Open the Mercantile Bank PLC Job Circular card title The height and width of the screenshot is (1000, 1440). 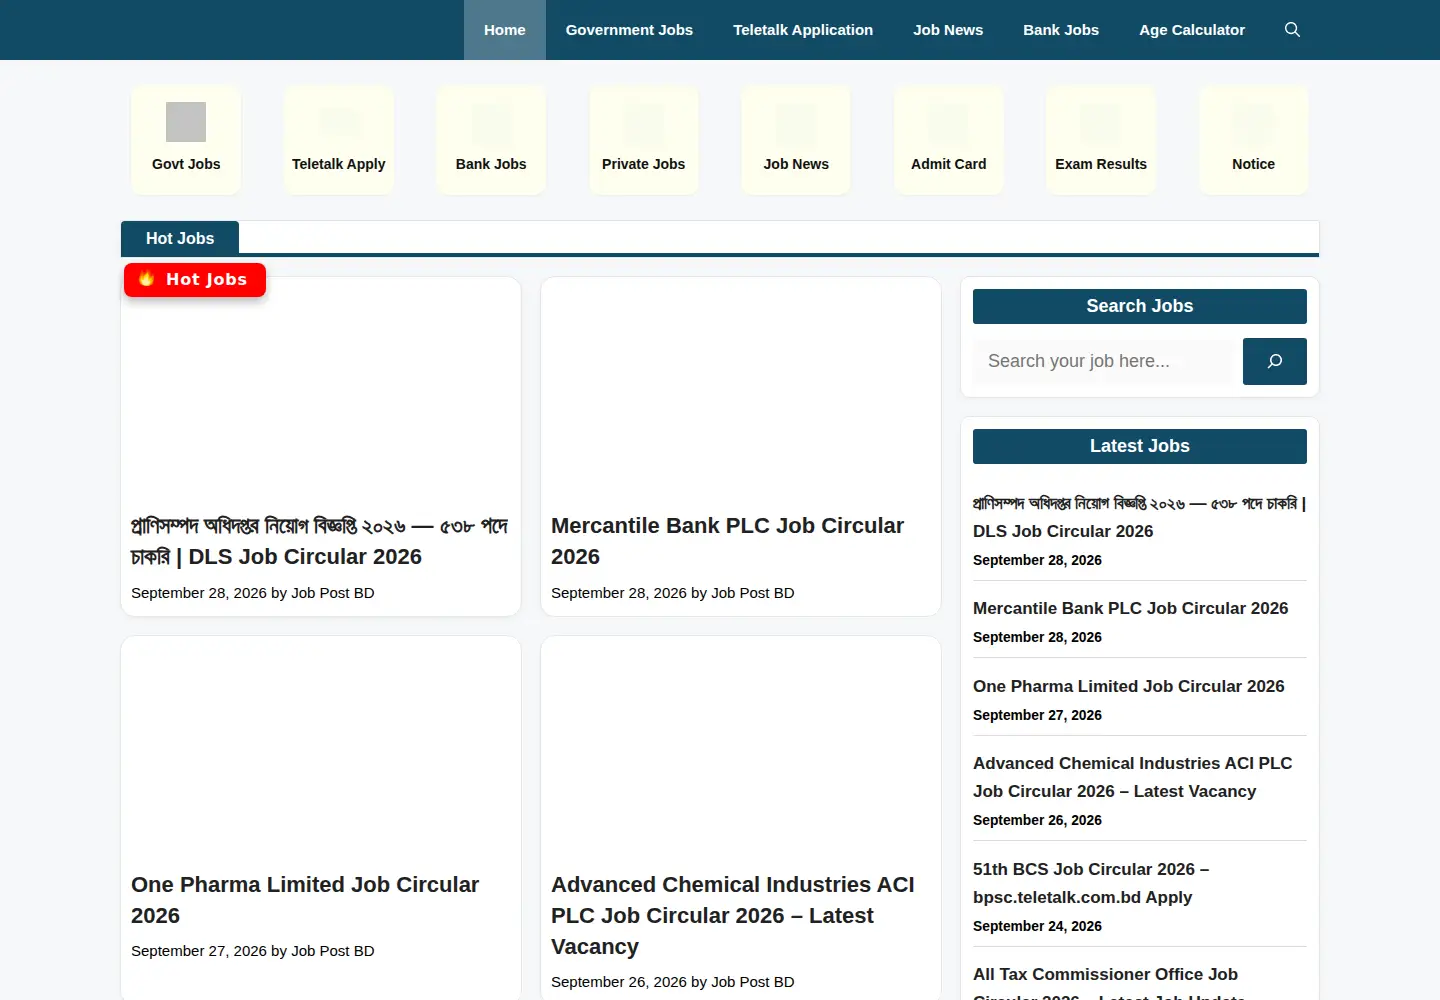click(727, 541)
